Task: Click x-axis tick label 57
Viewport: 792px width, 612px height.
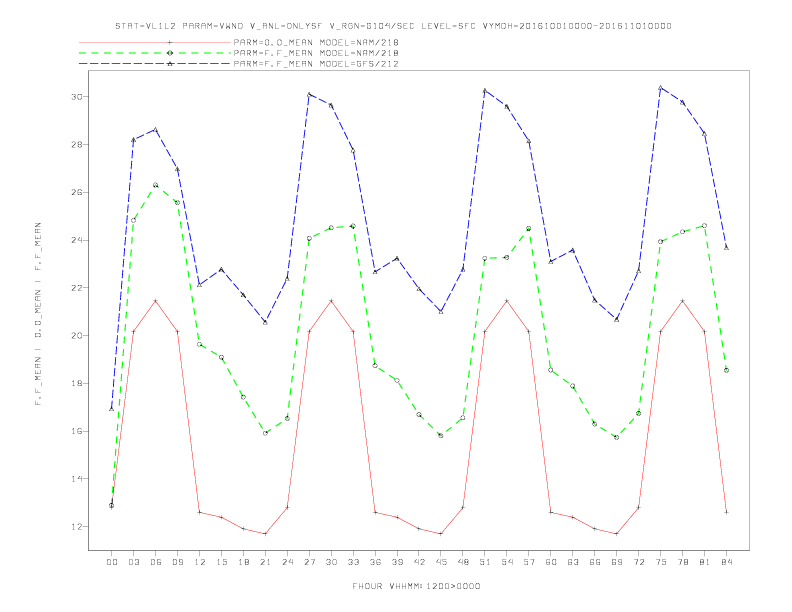Action: pos(529,562)
